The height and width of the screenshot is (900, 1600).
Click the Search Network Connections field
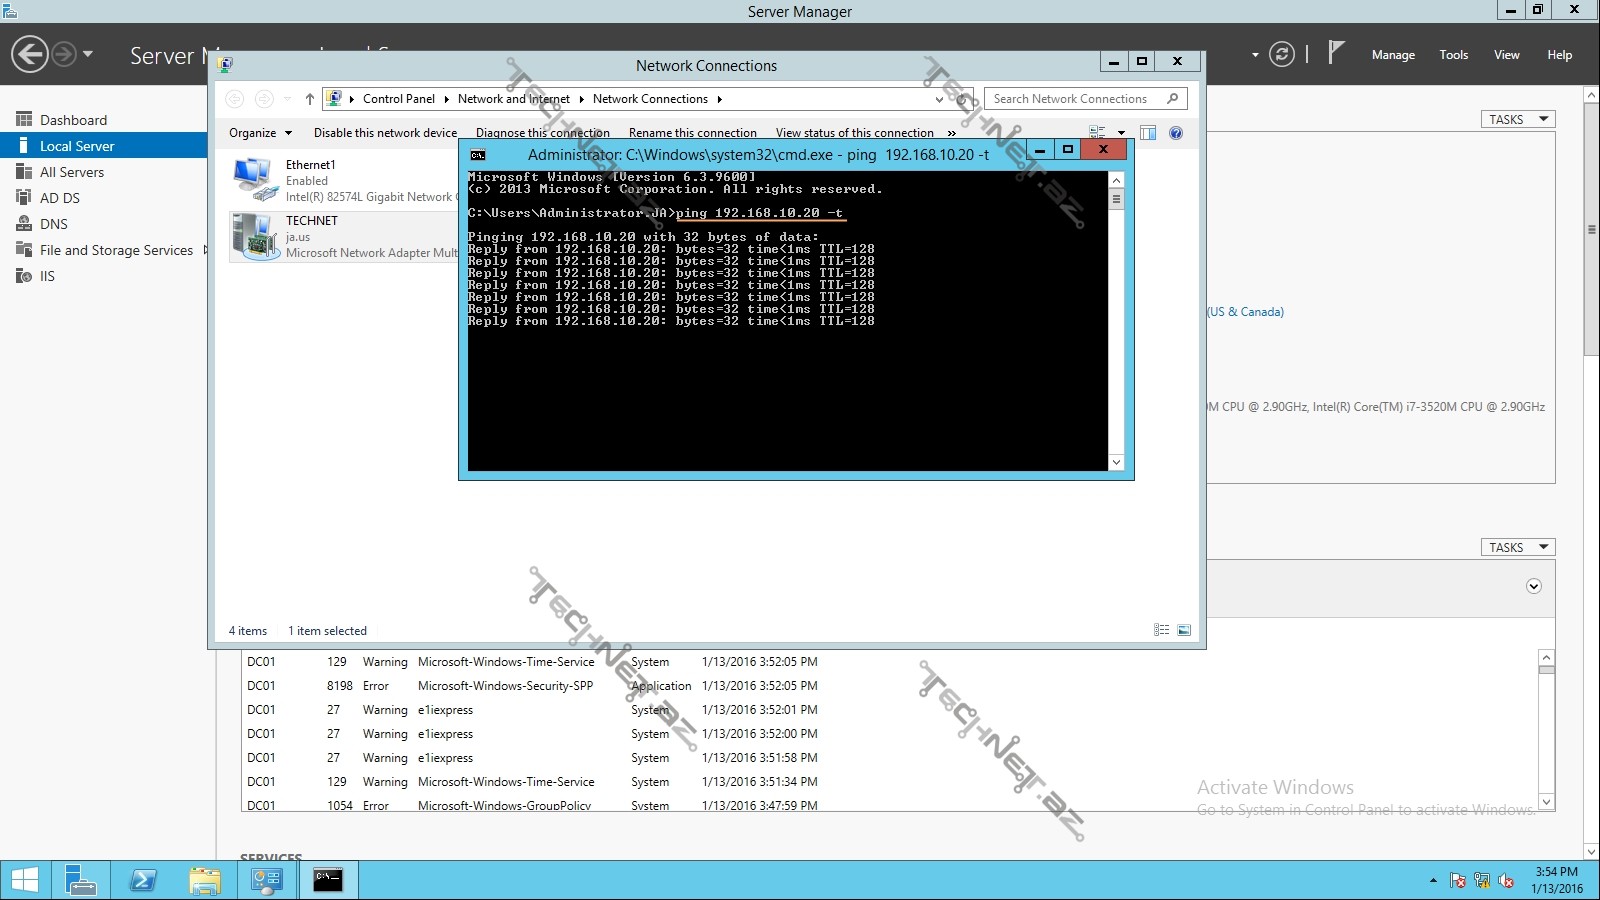tap(1070, 99)
